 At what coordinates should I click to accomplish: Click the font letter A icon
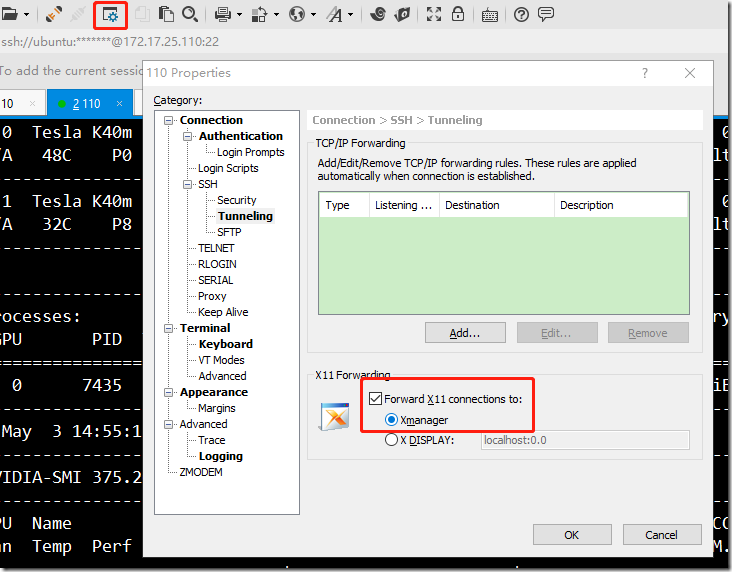(x=334, y=14)
